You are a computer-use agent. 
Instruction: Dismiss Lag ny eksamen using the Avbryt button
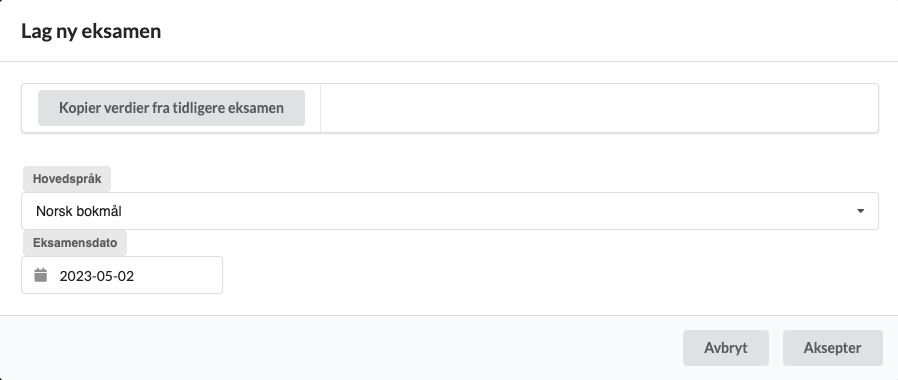726,348
